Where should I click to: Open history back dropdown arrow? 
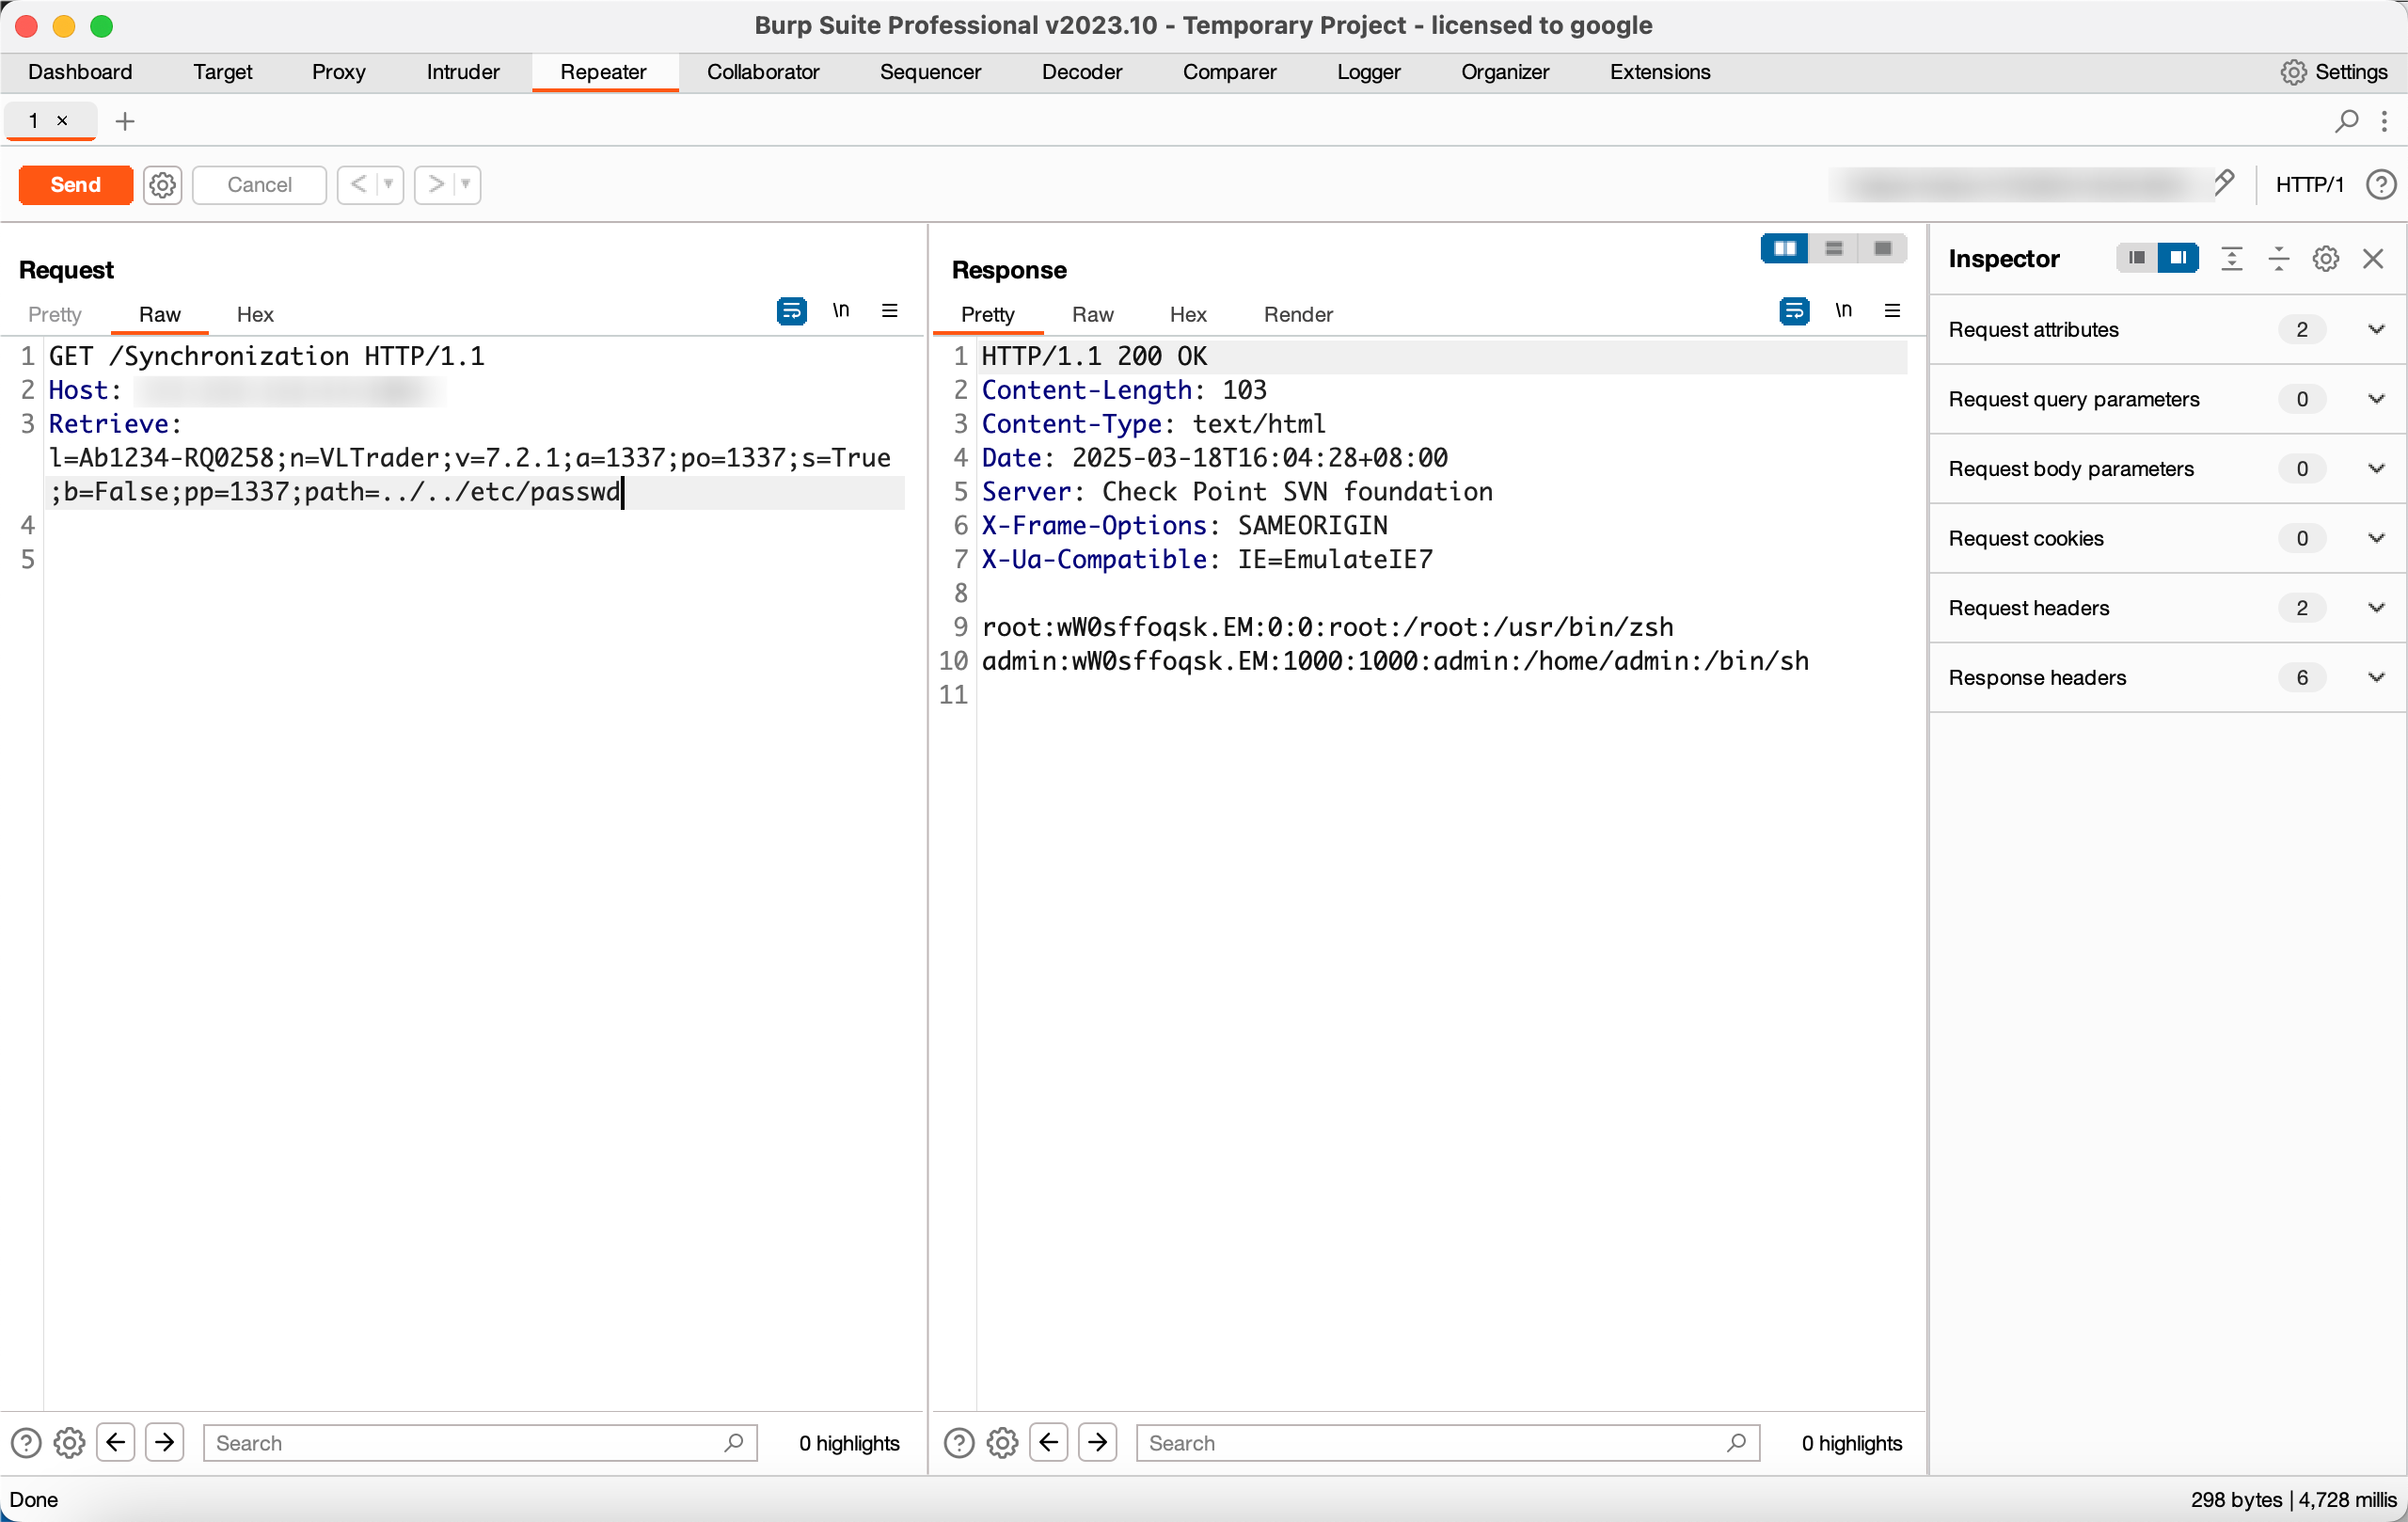click(x=389, y=185)
